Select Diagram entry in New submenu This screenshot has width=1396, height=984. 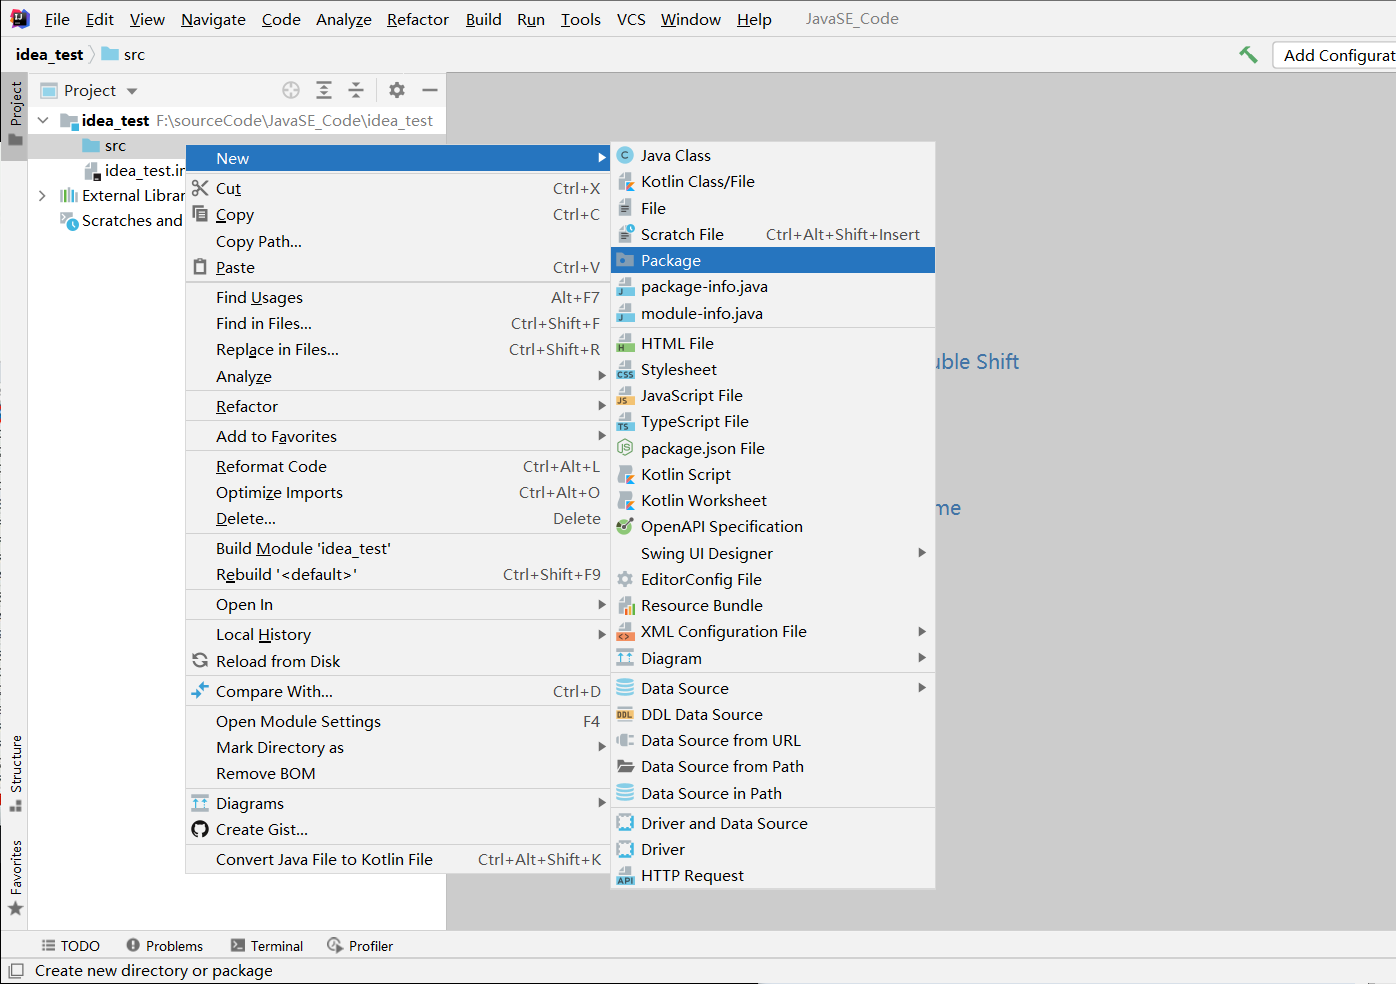[773, 658]
